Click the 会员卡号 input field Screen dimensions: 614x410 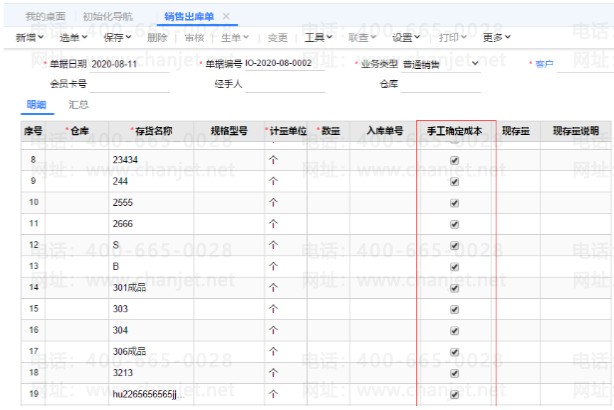(x=130, y=84)
